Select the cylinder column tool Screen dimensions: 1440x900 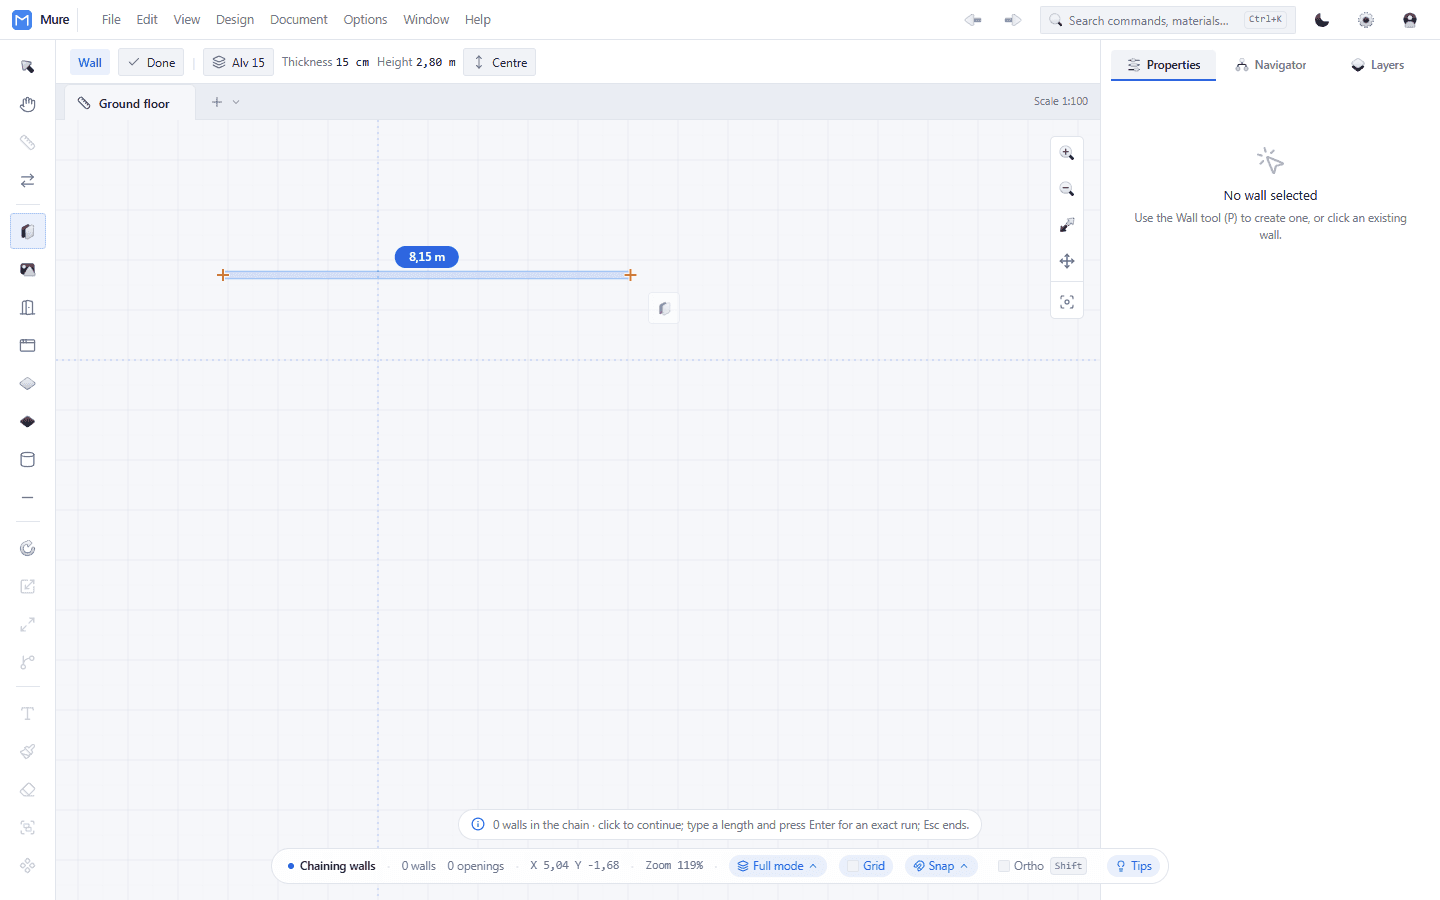[28, 460]
